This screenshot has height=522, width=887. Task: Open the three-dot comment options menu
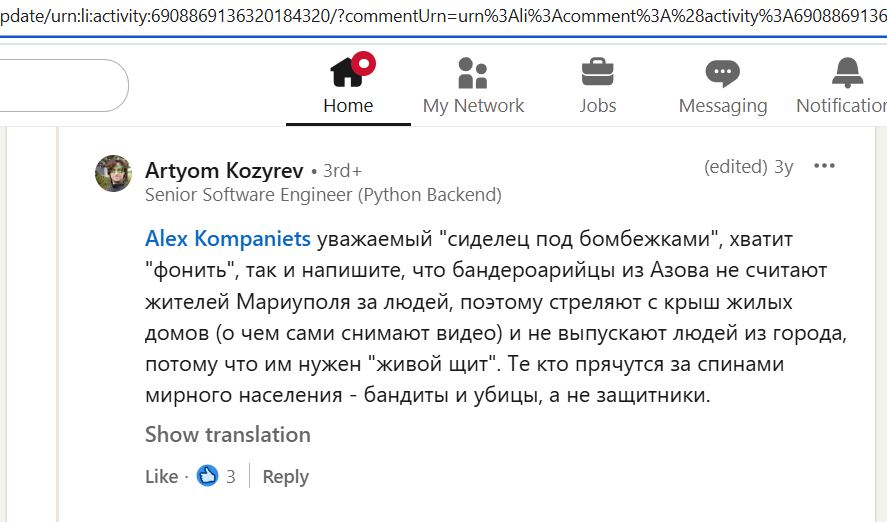(x=824, y=166)
